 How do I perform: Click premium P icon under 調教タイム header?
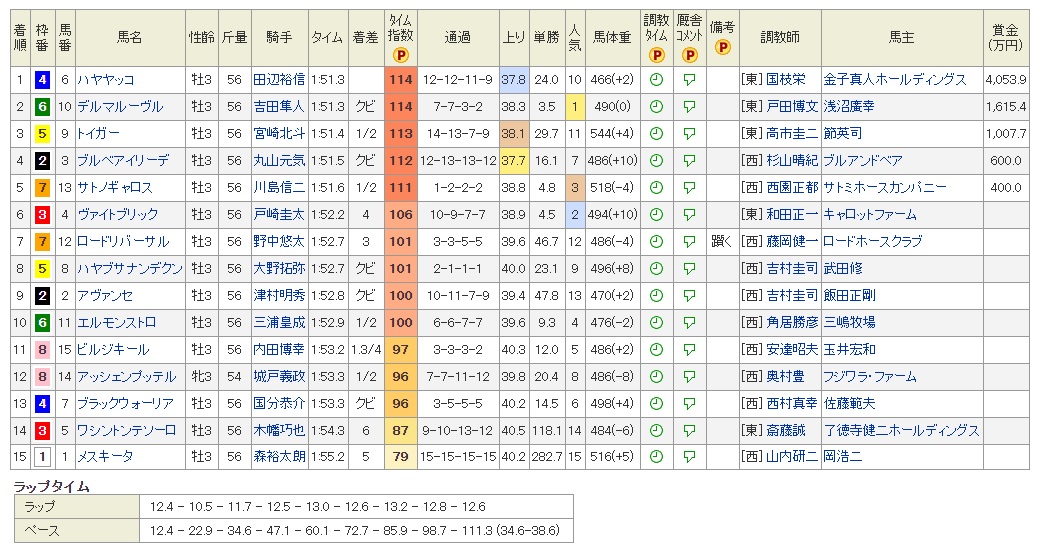(656, 55)
